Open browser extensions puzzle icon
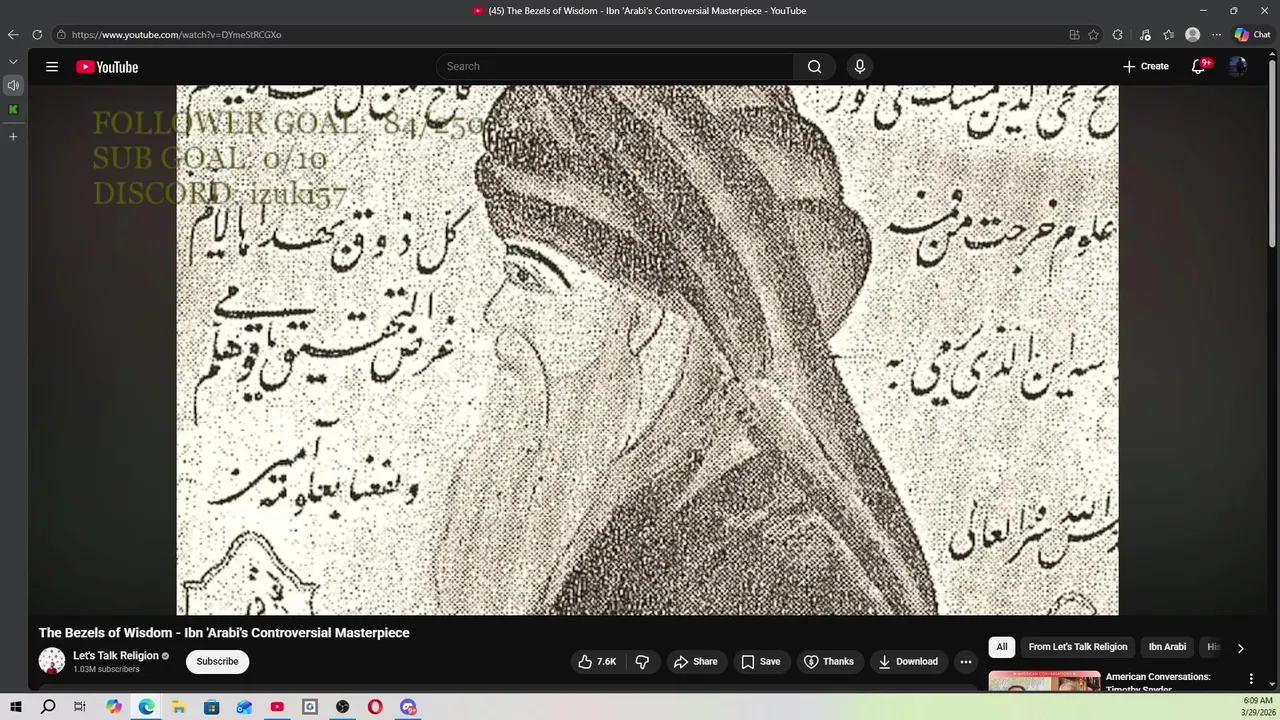The height and width of the screenshot is (720, 1280). point(1118,34)
